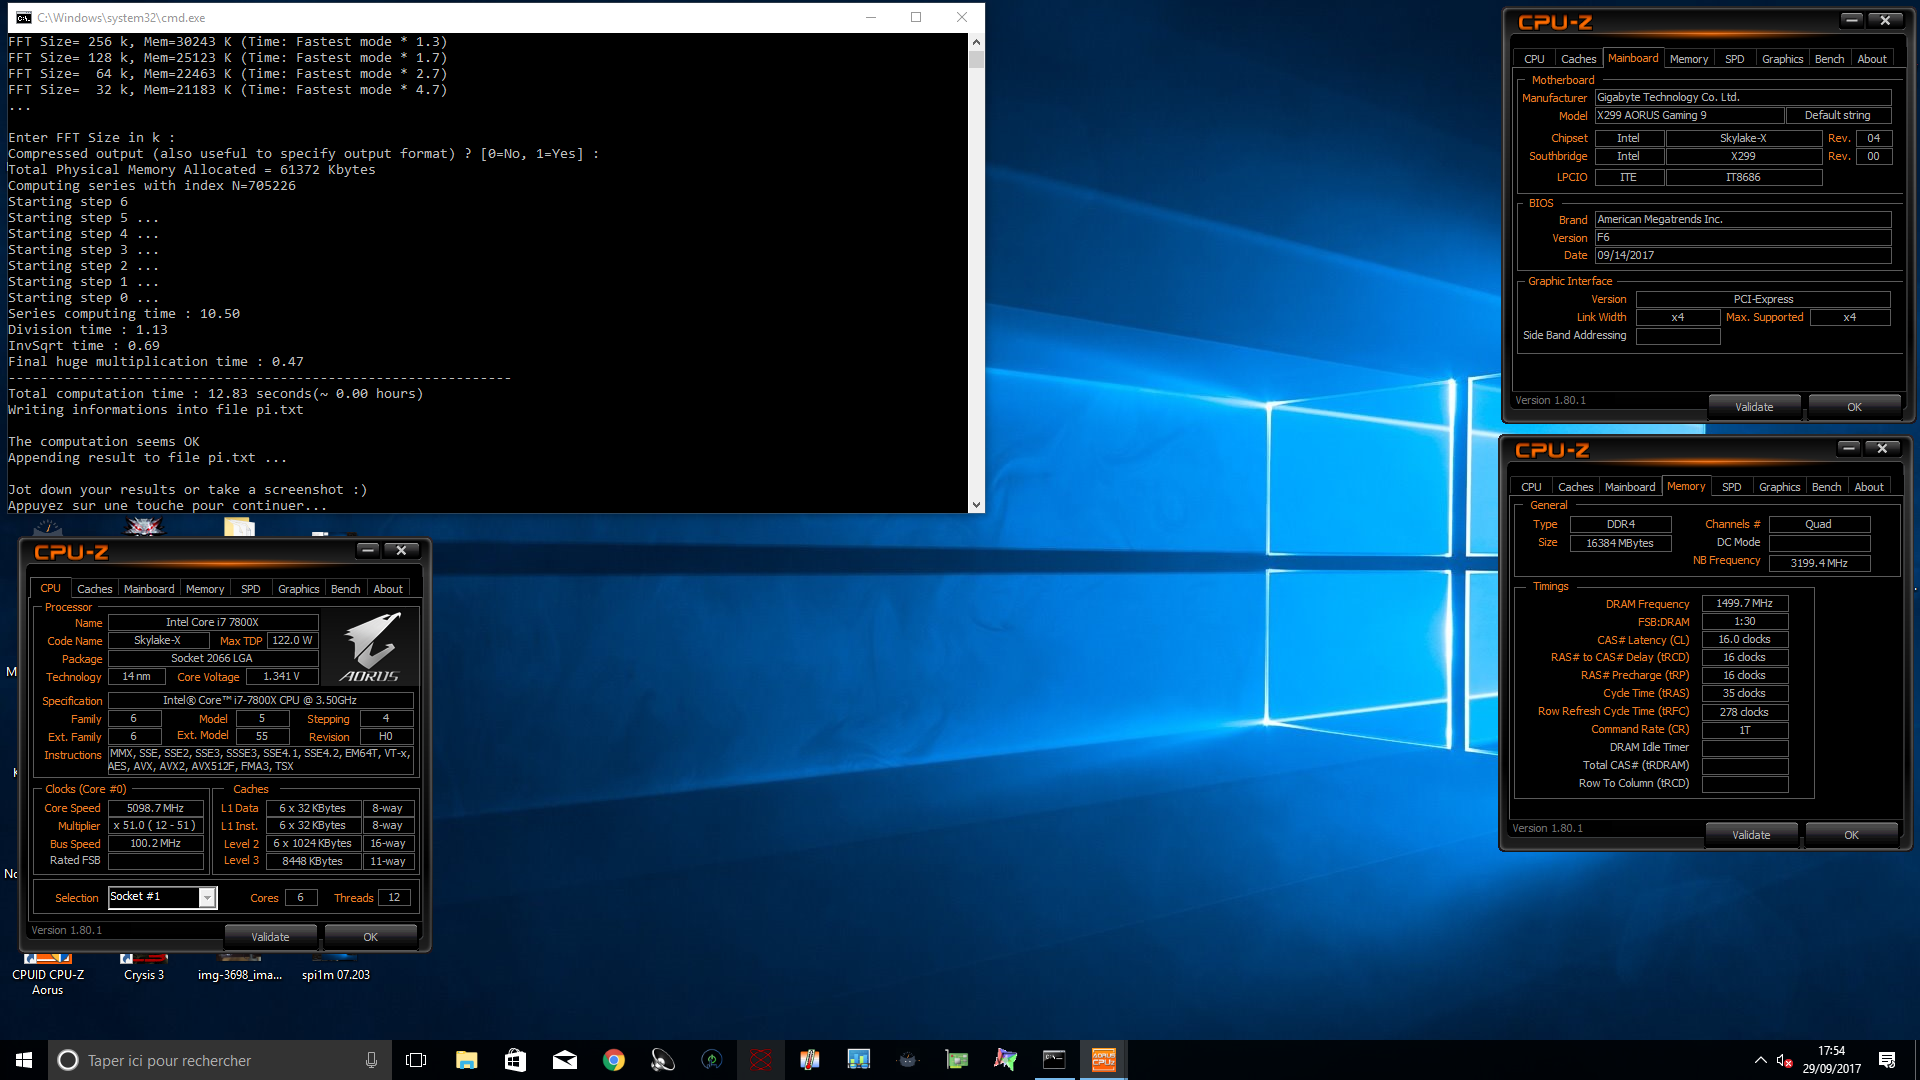Open Microsoft Store from the taskbar
Screen dimensions: 1920x1080
pyautogui.click(x=515, y=1060)
